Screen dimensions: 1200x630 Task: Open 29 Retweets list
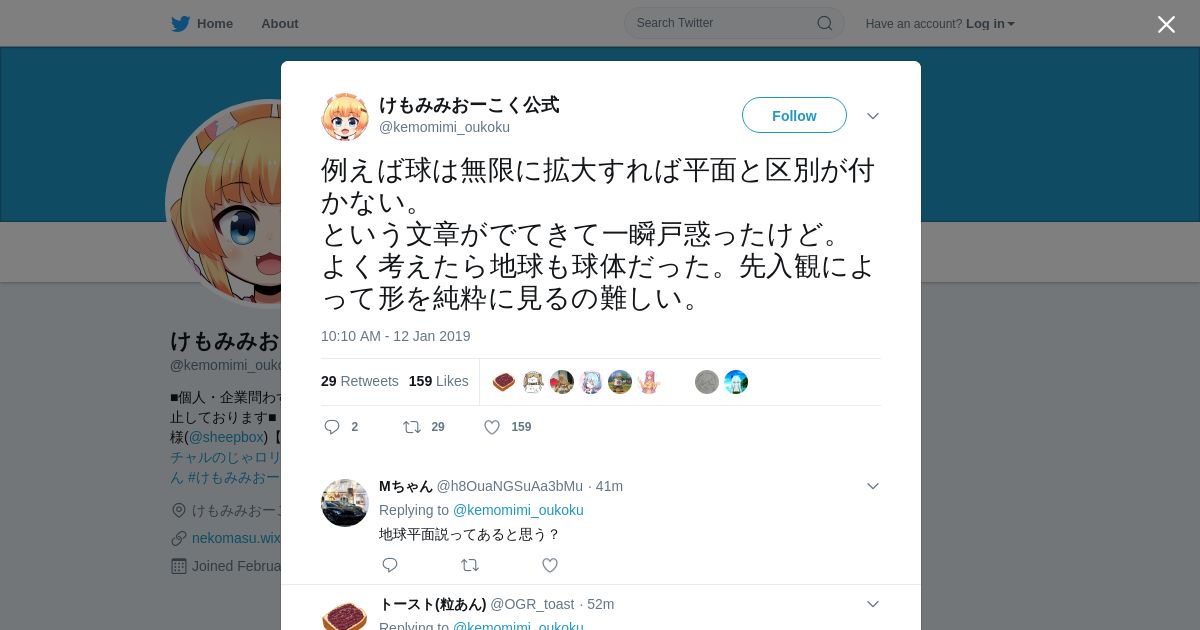(x=360, y=381)
